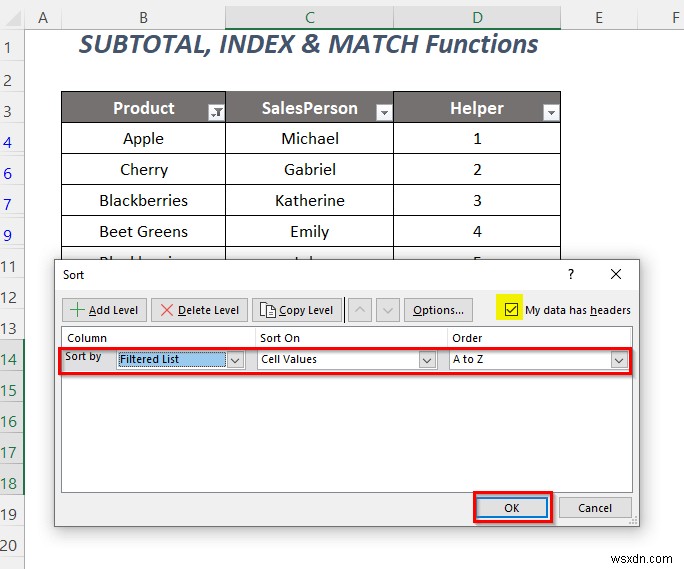
Task: Click the cell containing Apple
Action: (144, 138)
